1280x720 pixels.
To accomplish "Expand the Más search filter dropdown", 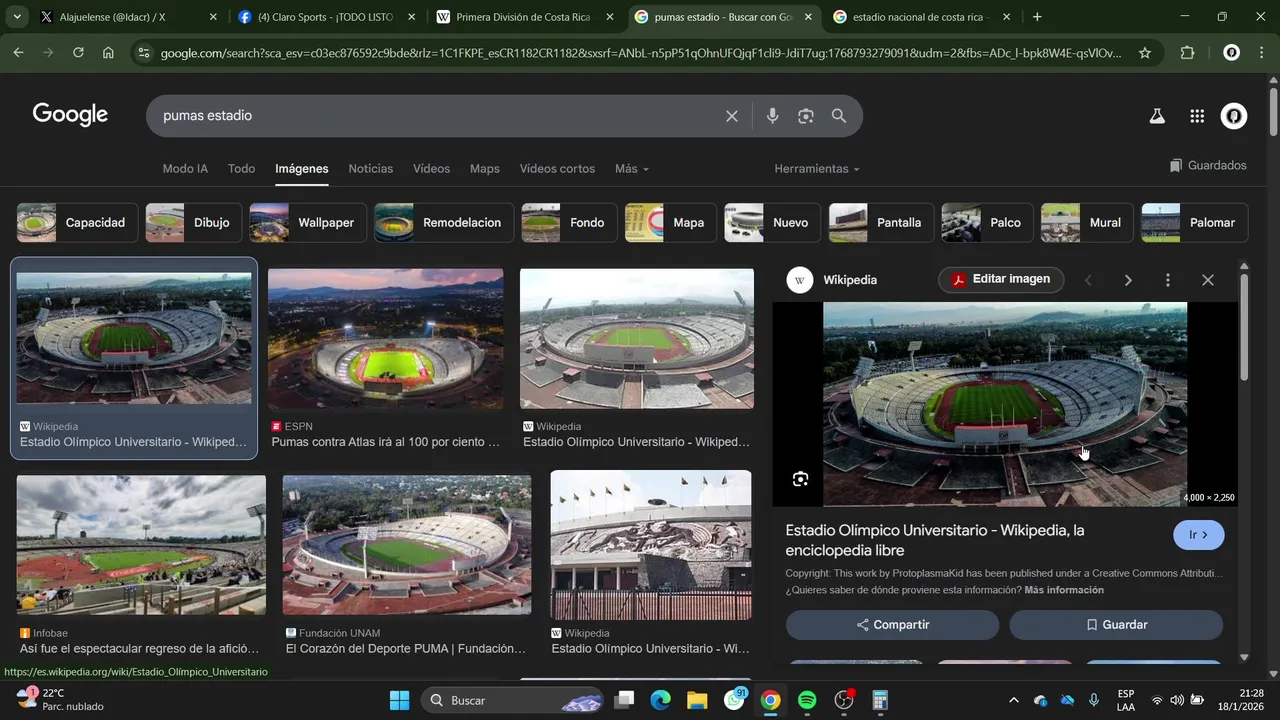I will 632,169.
